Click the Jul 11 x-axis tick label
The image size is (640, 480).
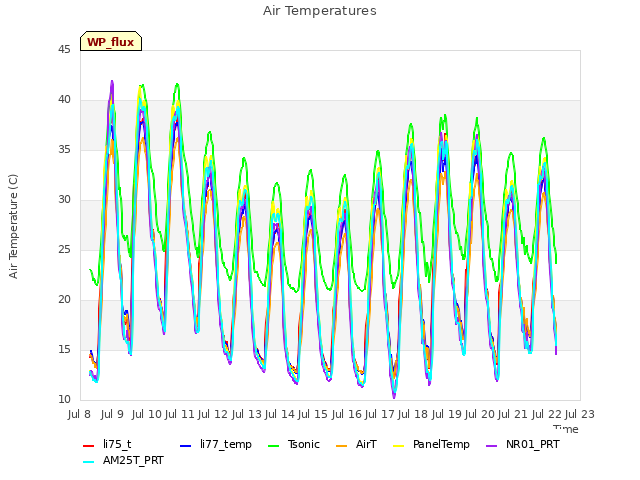[180, 414]
